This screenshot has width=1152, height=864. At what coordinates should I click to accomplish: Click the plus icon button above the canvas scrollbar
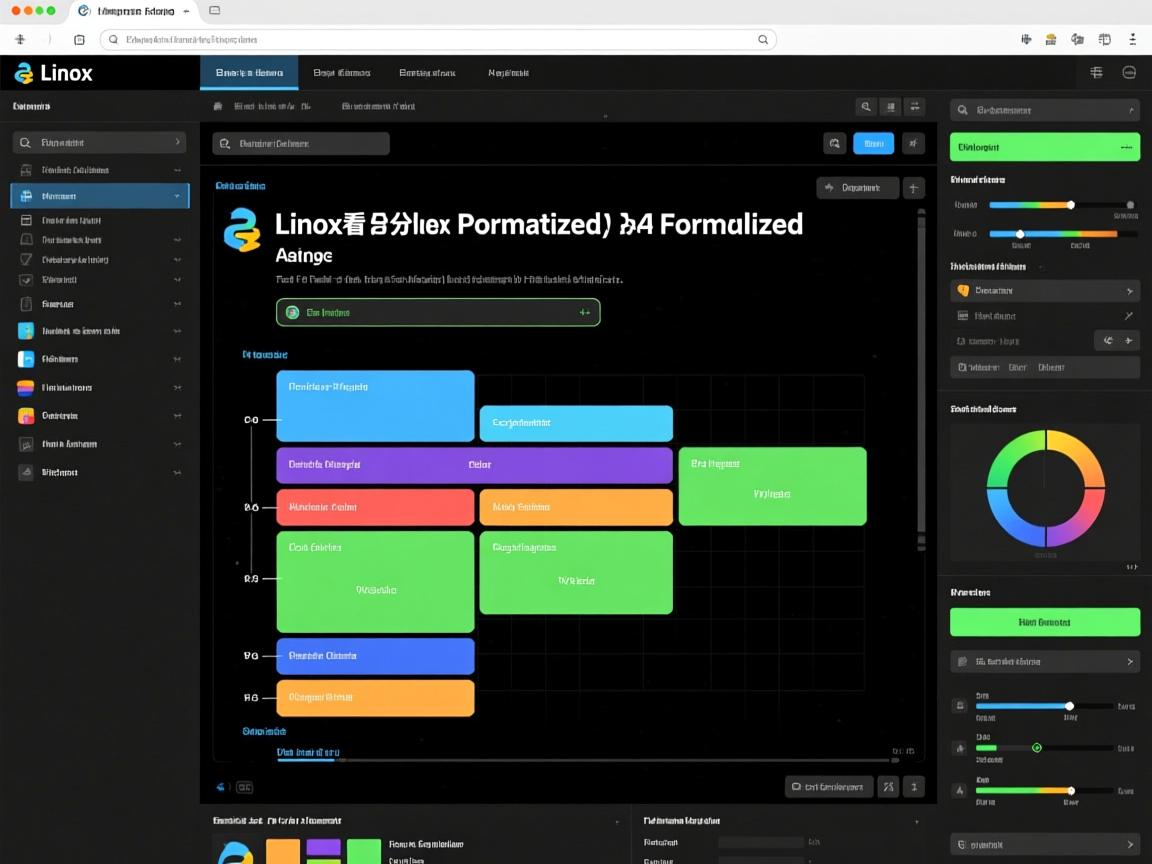[913, 187]
